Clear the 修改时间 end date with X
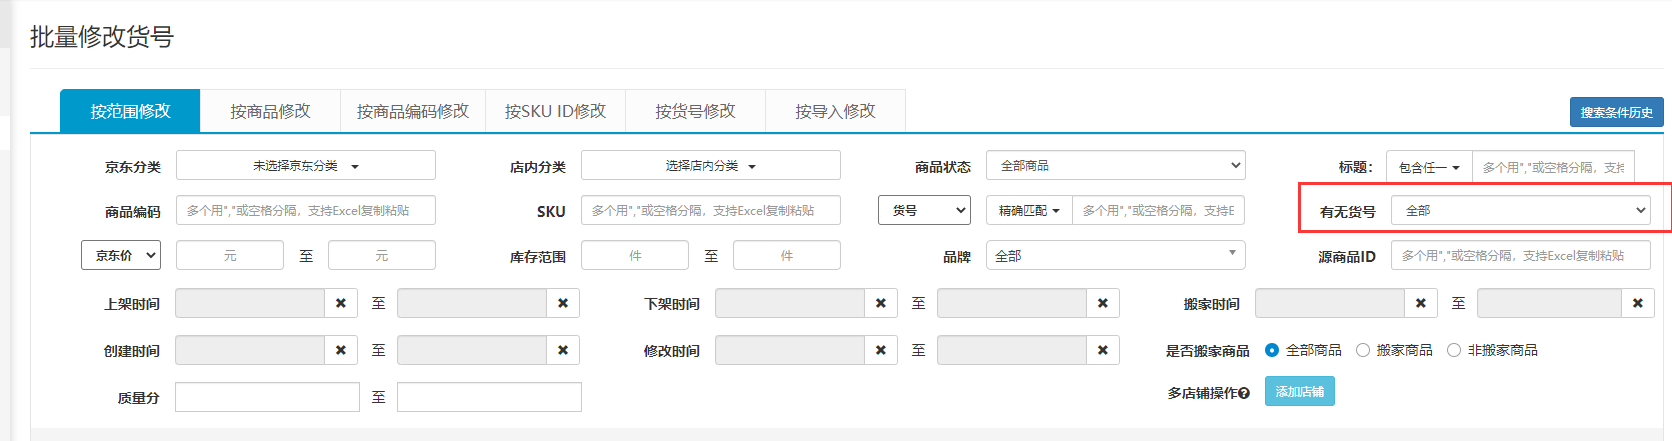Viewport: 1672px width, 441px height. (1103, 350)
